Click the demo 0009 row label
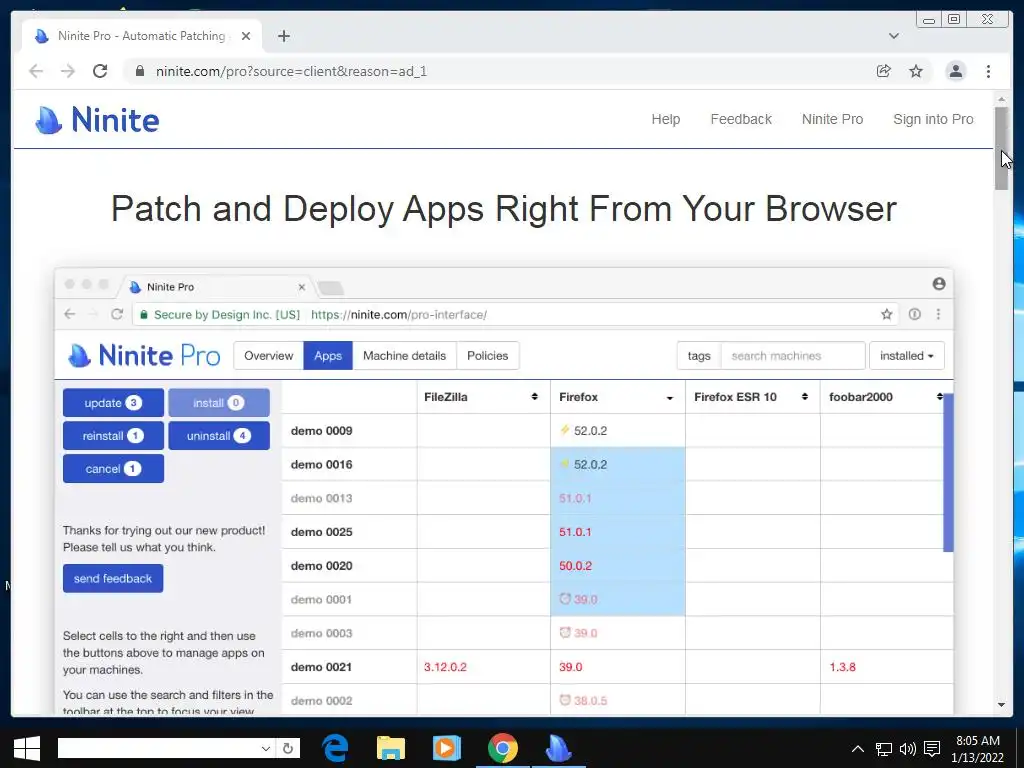Viewport: 1024px width, 768px height. (321, 431)
